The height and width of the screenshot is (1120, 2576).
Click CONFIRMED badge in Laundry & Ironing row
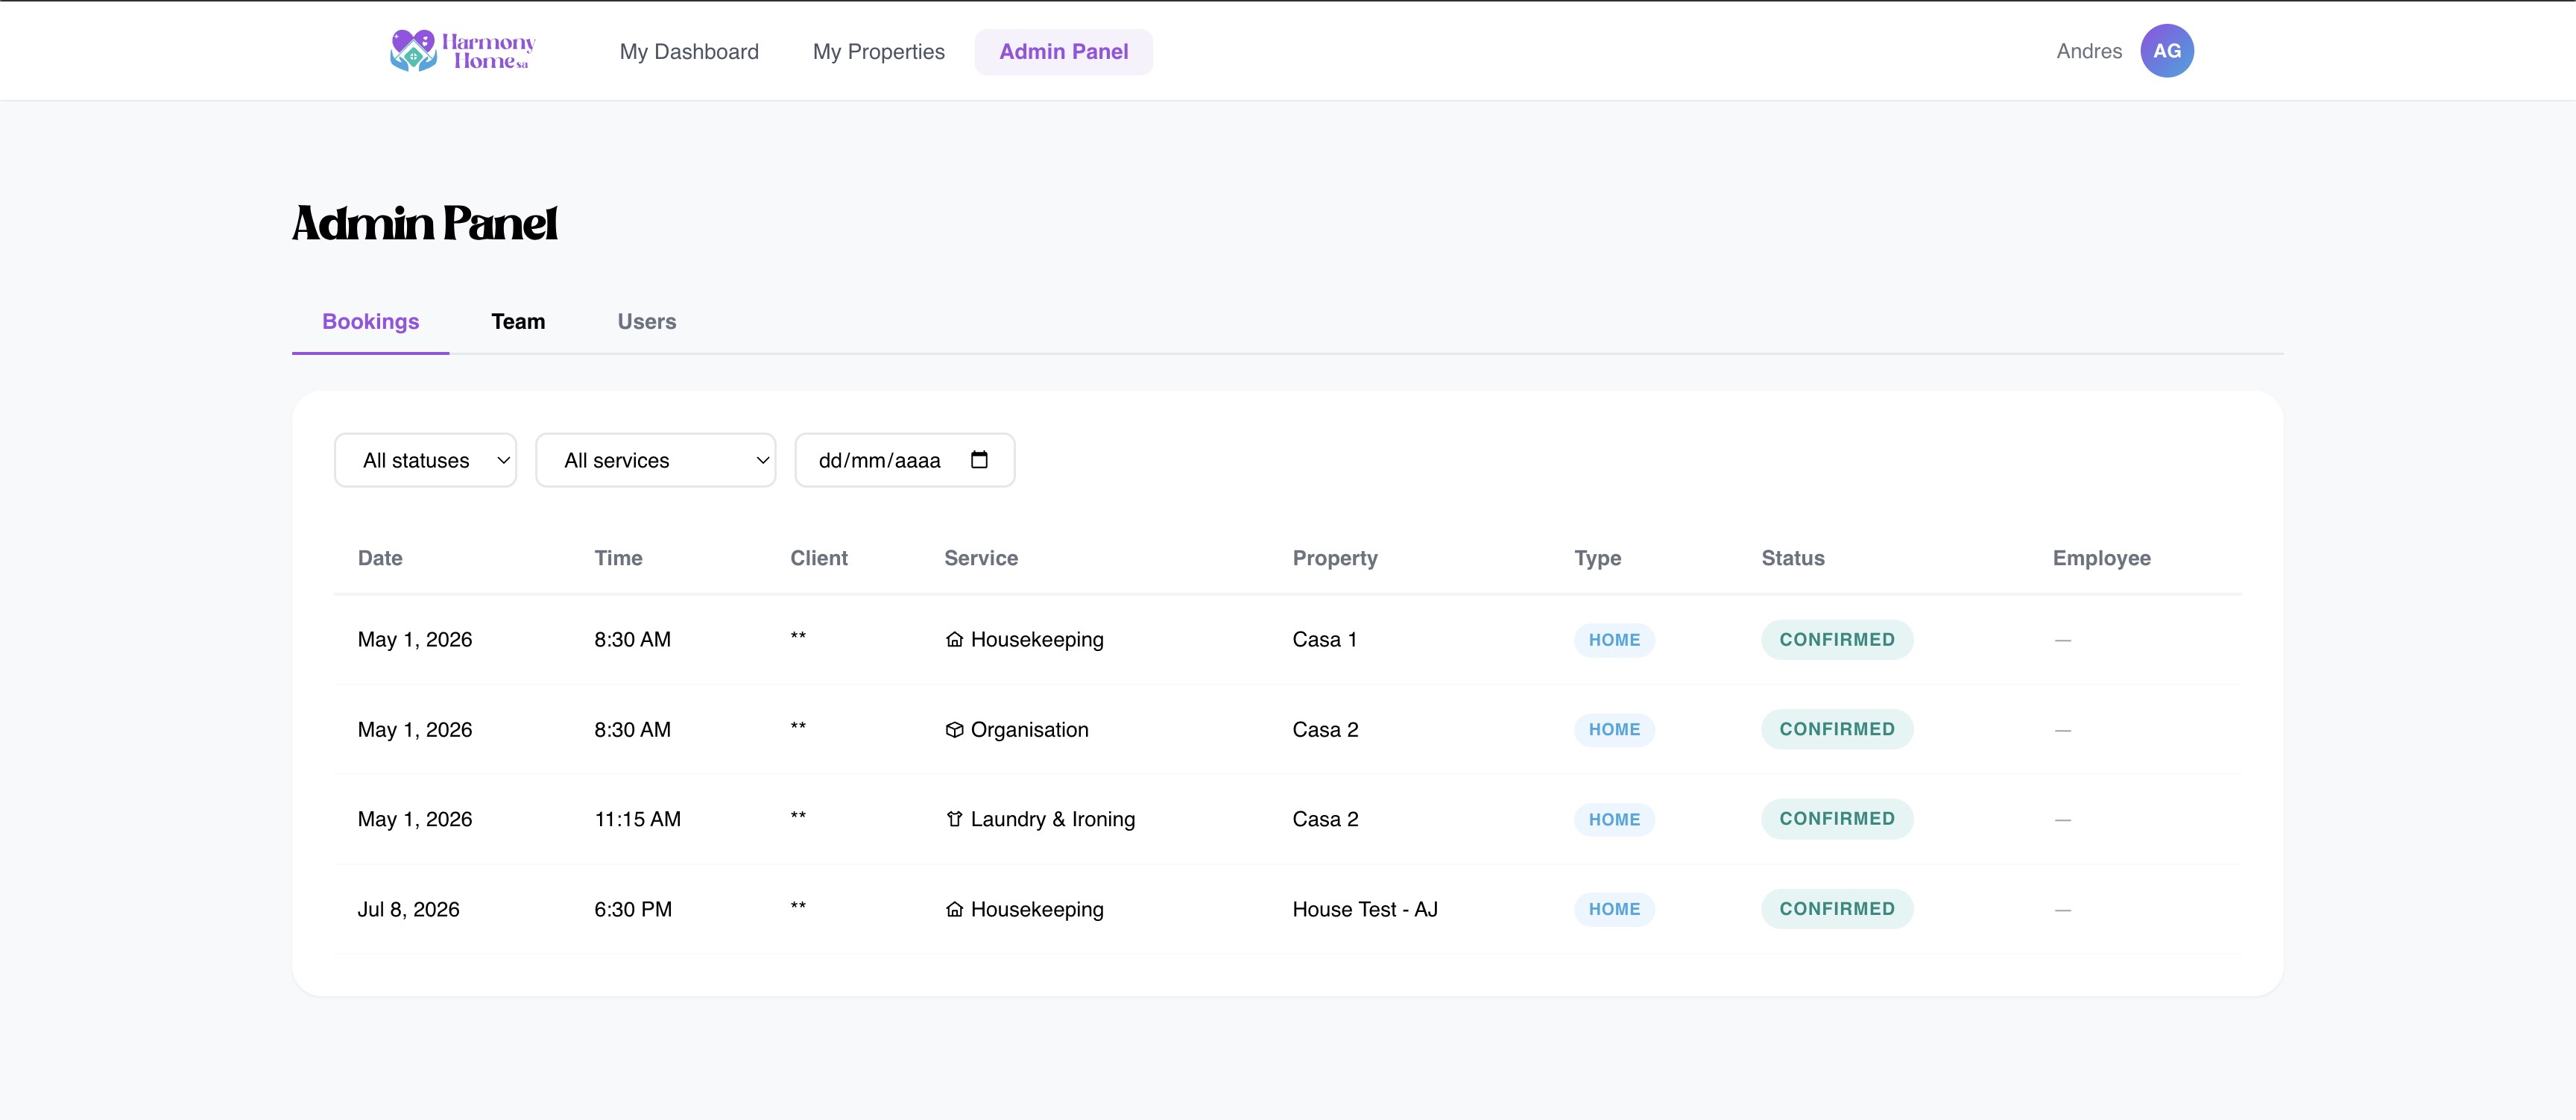[x=1836, y=819]
